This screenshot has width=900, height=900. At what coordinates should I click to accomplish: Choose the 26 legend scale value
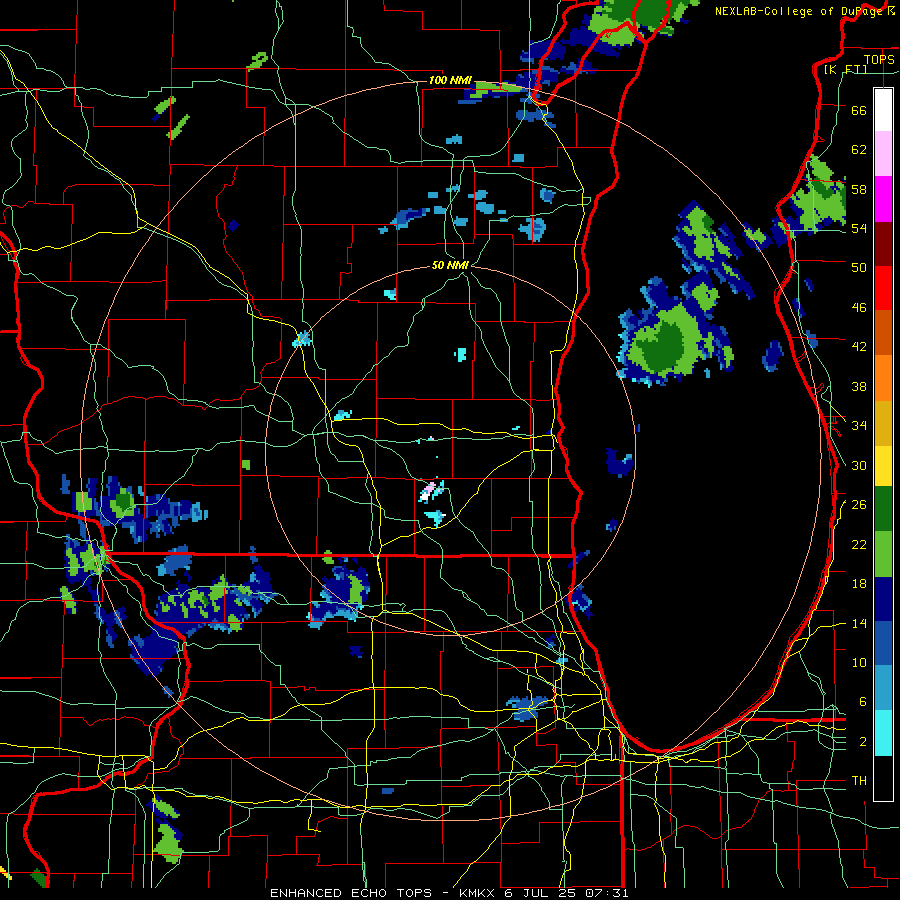[859, 505]
